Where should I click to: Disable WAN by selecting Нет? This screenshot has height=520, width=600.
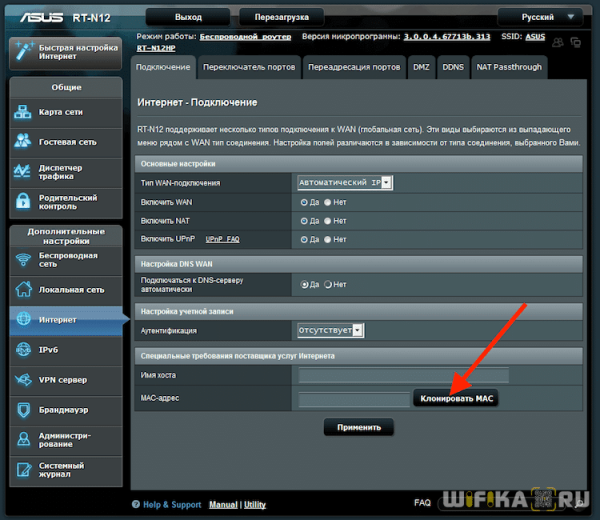pyautogui.click(x=328, y=202)
